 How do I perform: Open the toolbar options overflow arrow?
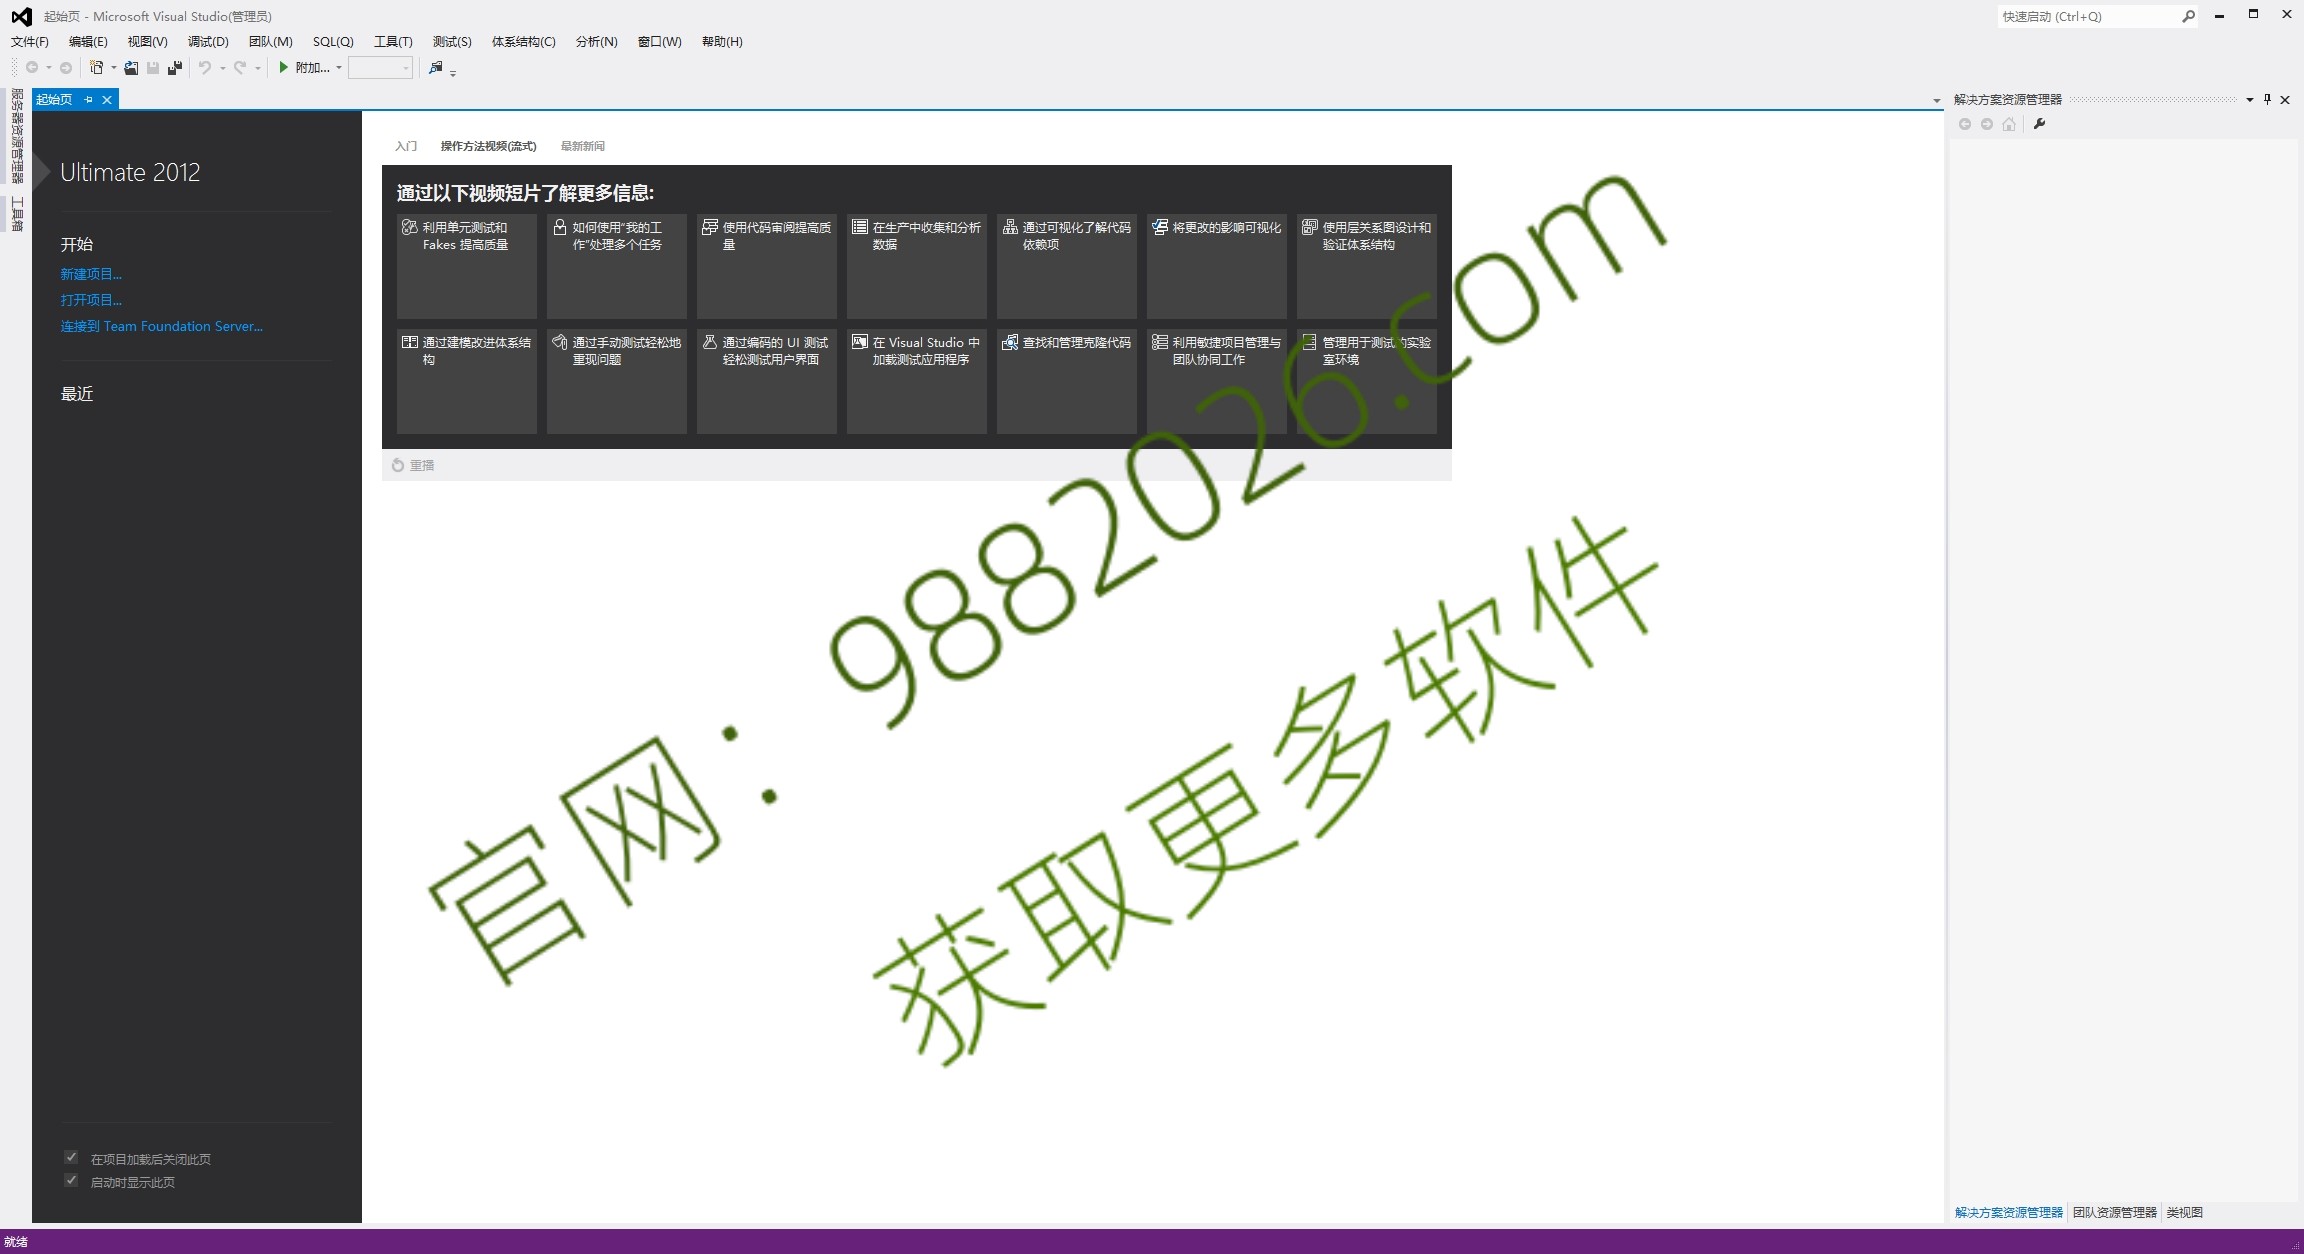click(453, 72)
